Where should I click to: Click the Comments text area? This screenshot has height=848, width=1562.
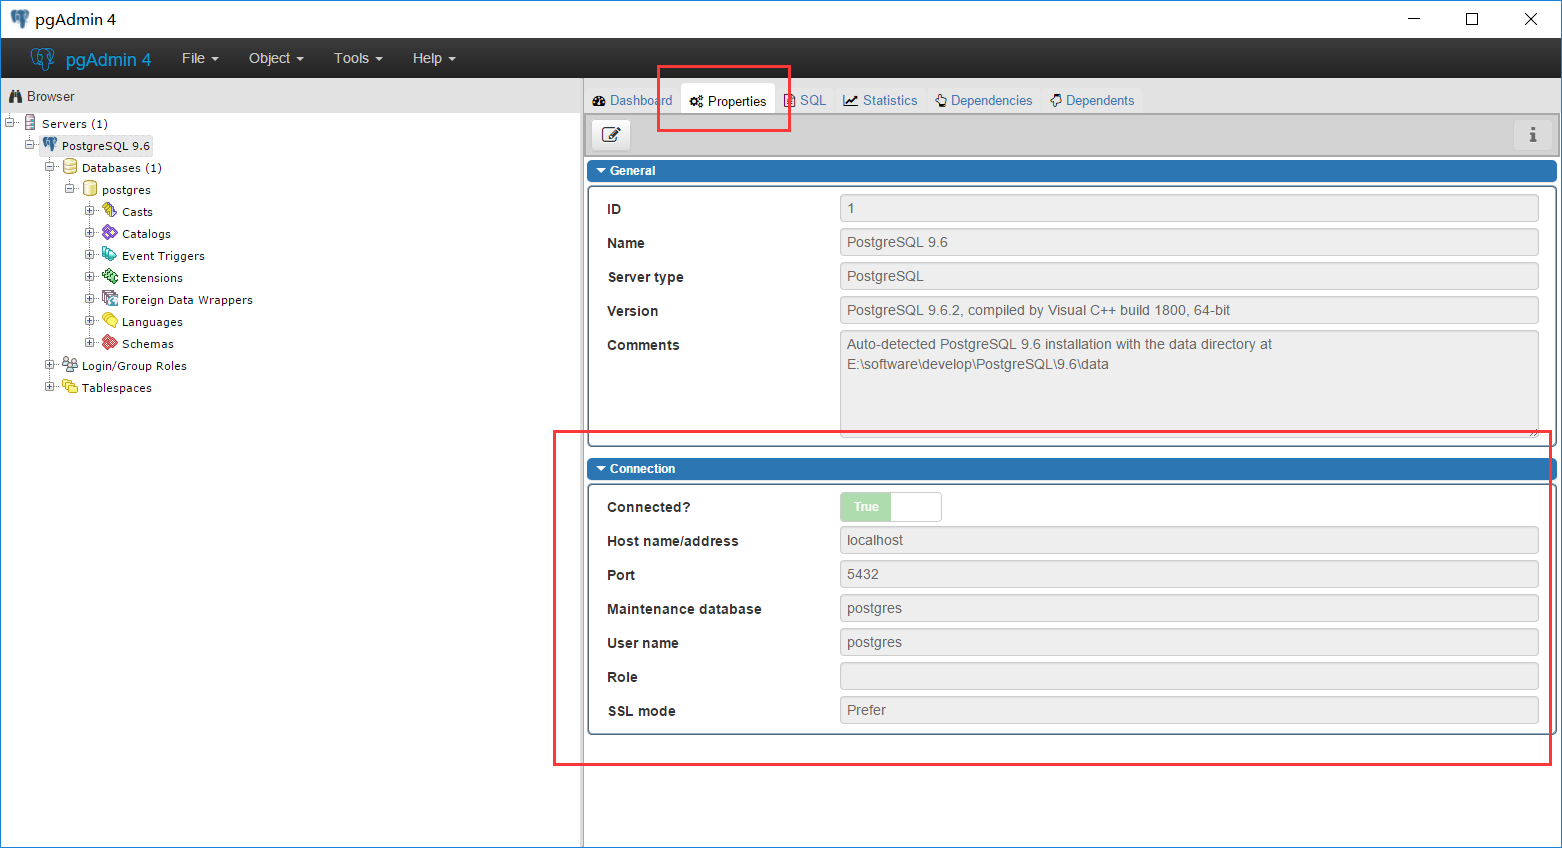point(1189,383)
